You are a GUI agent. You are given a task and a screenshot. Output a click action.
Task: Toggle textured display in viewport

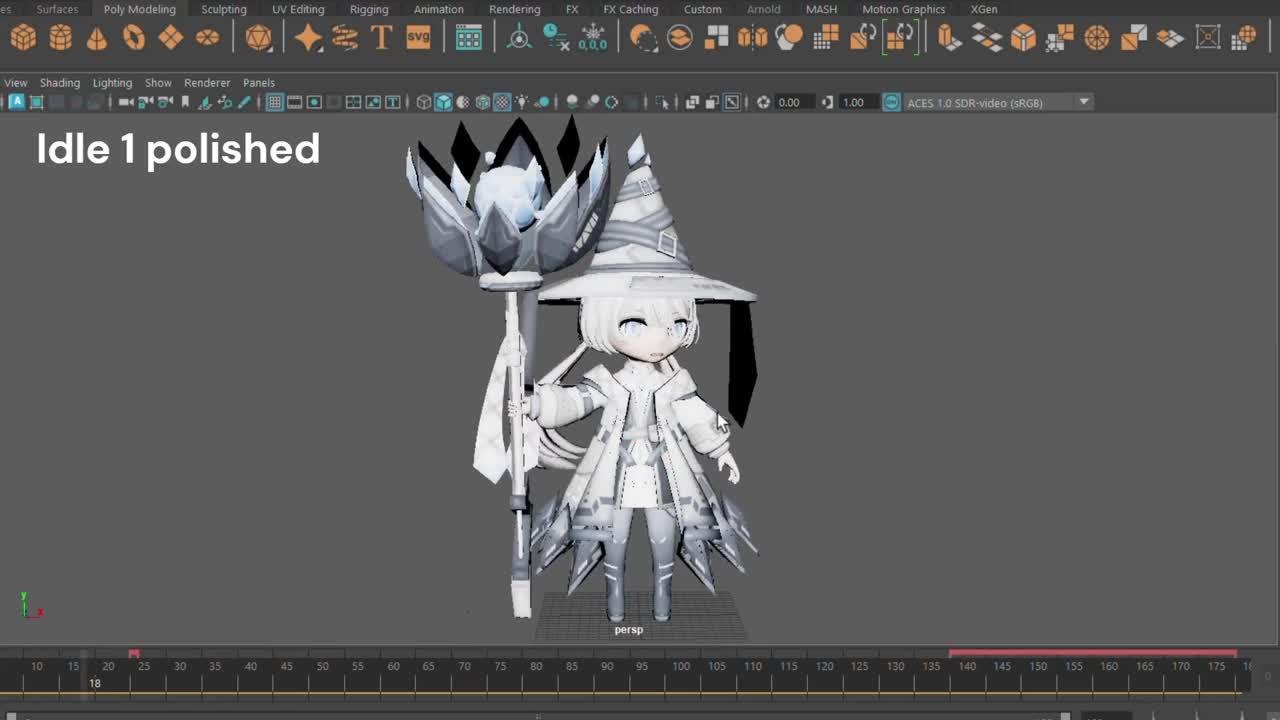pos(502,102)
